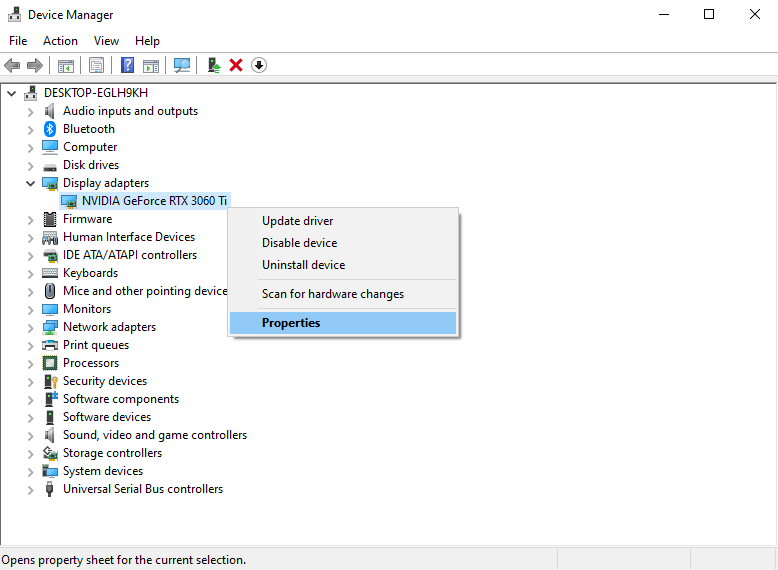The width and height of the screenshot is (778, 570).
Task: Select the Computer tree label
Action: (x=90, y=147)
